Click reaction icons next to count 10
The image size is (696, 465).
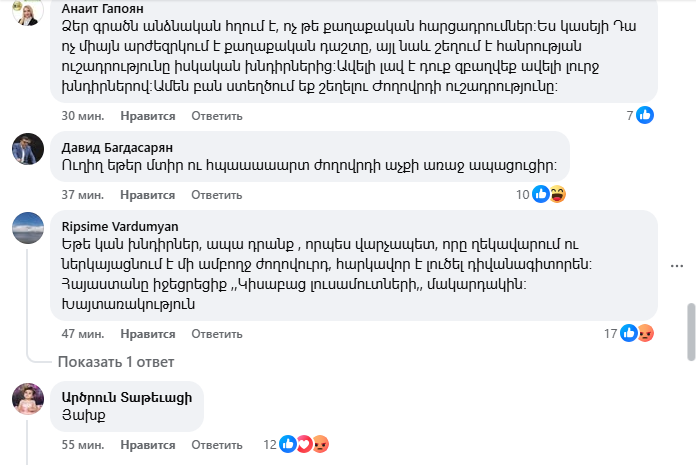pyautogui.click(x=549, y=194)
